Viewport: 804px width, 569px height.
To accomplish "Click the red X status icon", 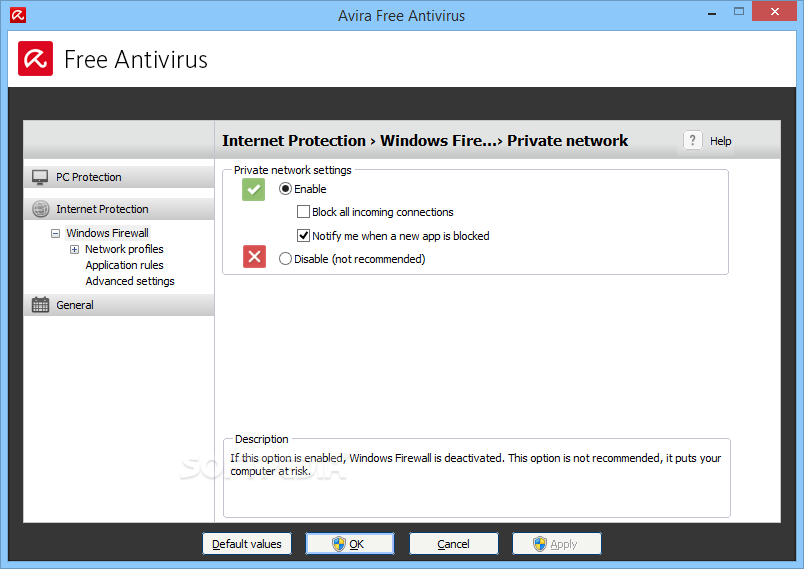I will 254,258.
